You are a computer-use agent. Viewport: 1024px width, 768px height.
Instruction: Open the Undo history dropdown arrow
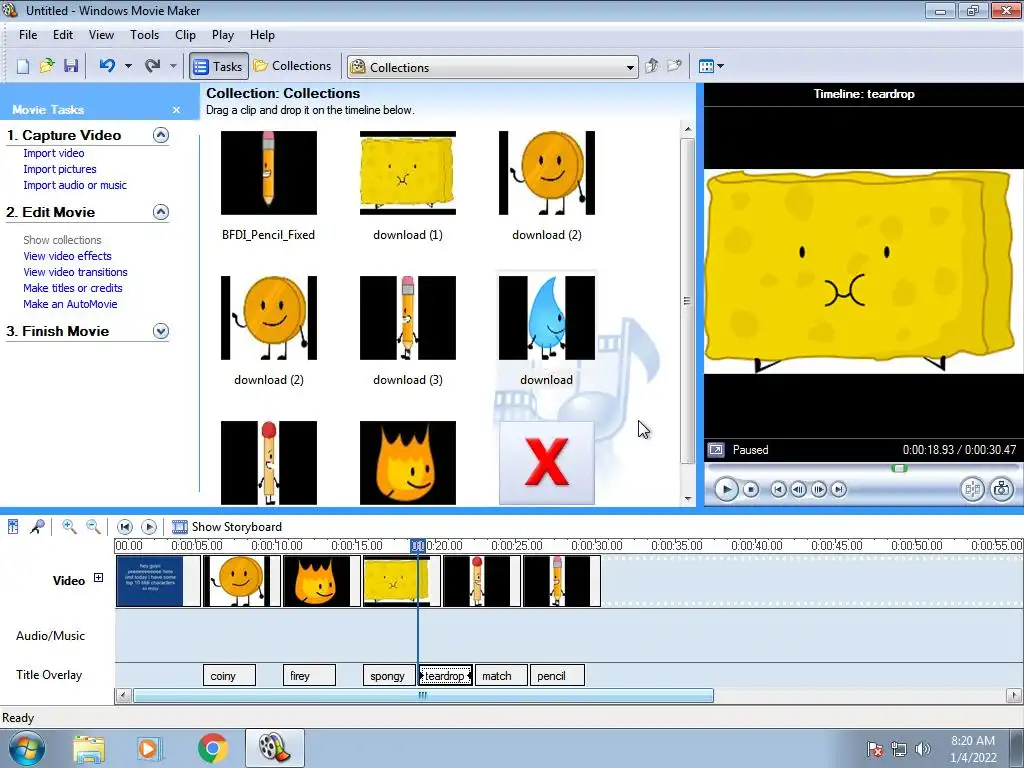click(128, 66)
